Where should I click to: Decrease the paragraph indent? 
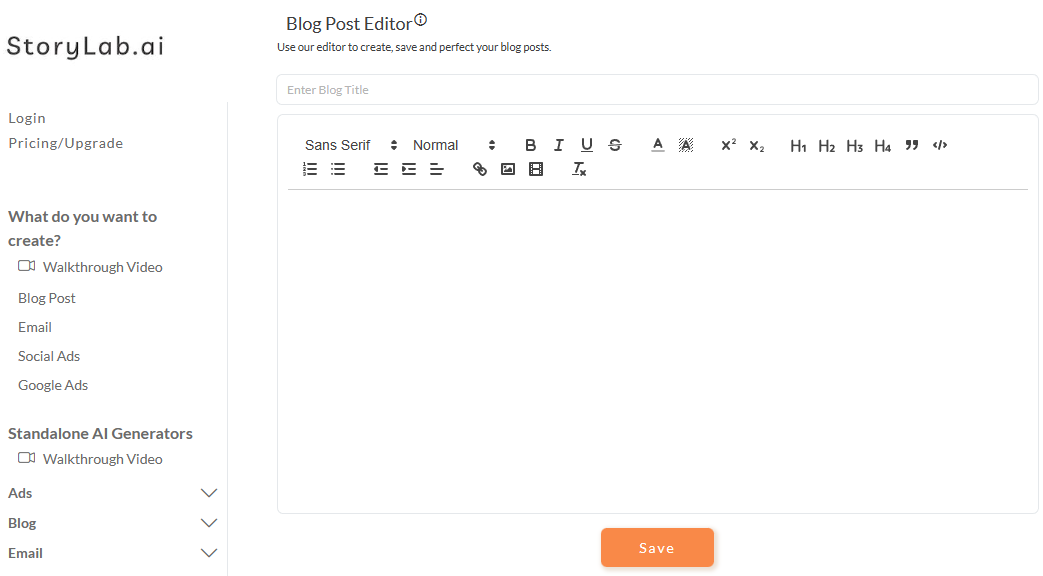point(380,169)
